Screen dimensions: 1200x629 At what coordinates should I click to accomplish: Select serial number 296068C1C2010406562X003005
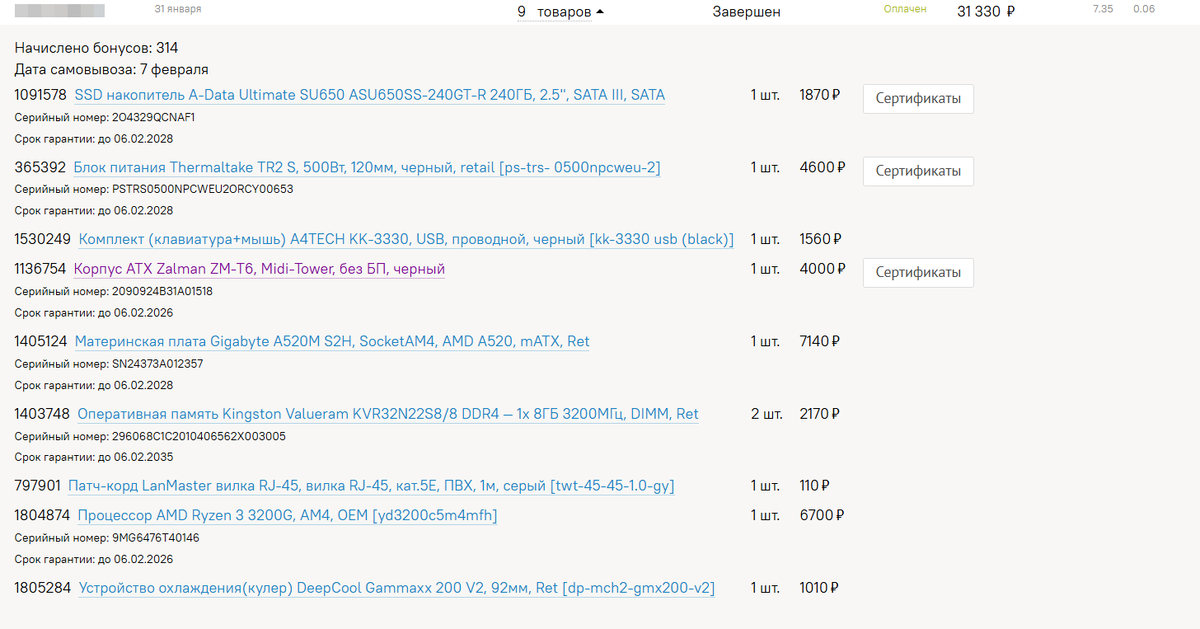[199, 436]
